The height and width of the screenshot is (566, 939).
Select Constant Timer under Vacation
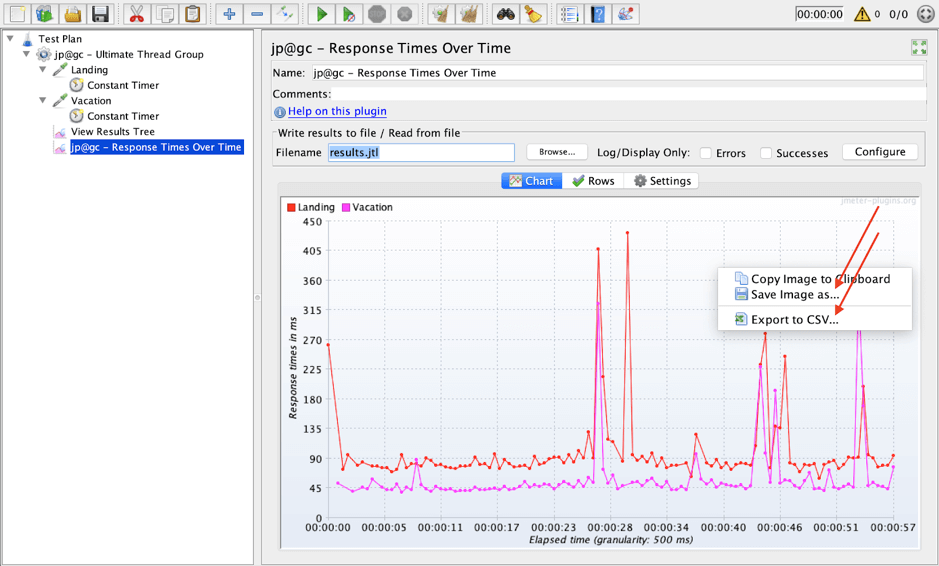[123, 117]
